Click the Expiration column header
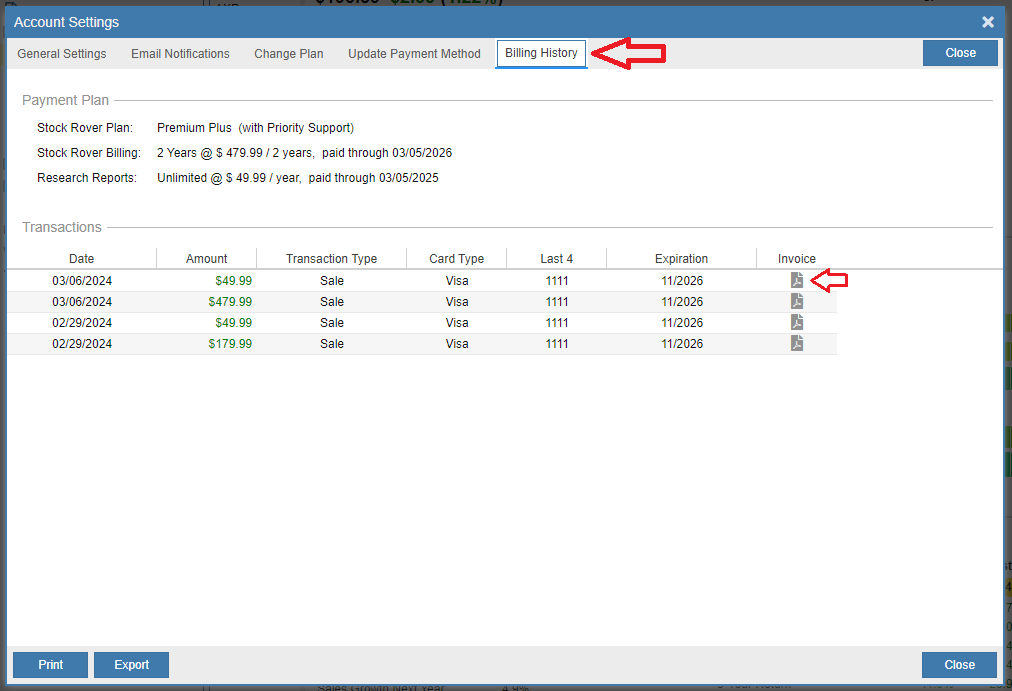This screenshot has height=691, width=1012. click(680, 258)
